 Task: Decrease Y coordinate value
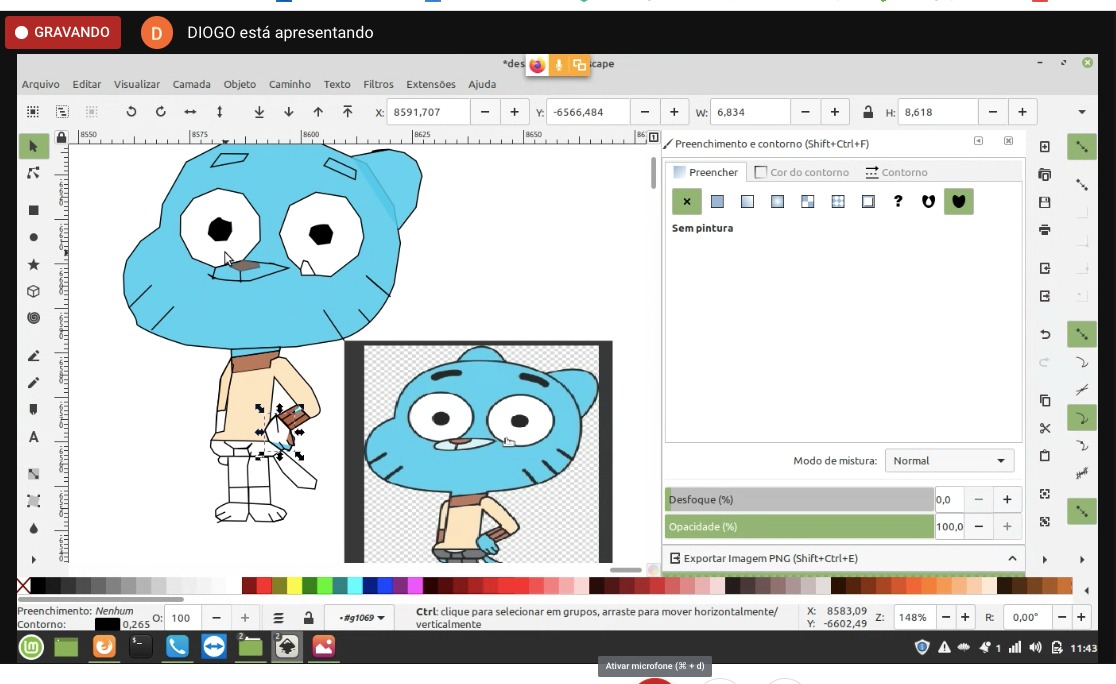(x=645, y=112)
